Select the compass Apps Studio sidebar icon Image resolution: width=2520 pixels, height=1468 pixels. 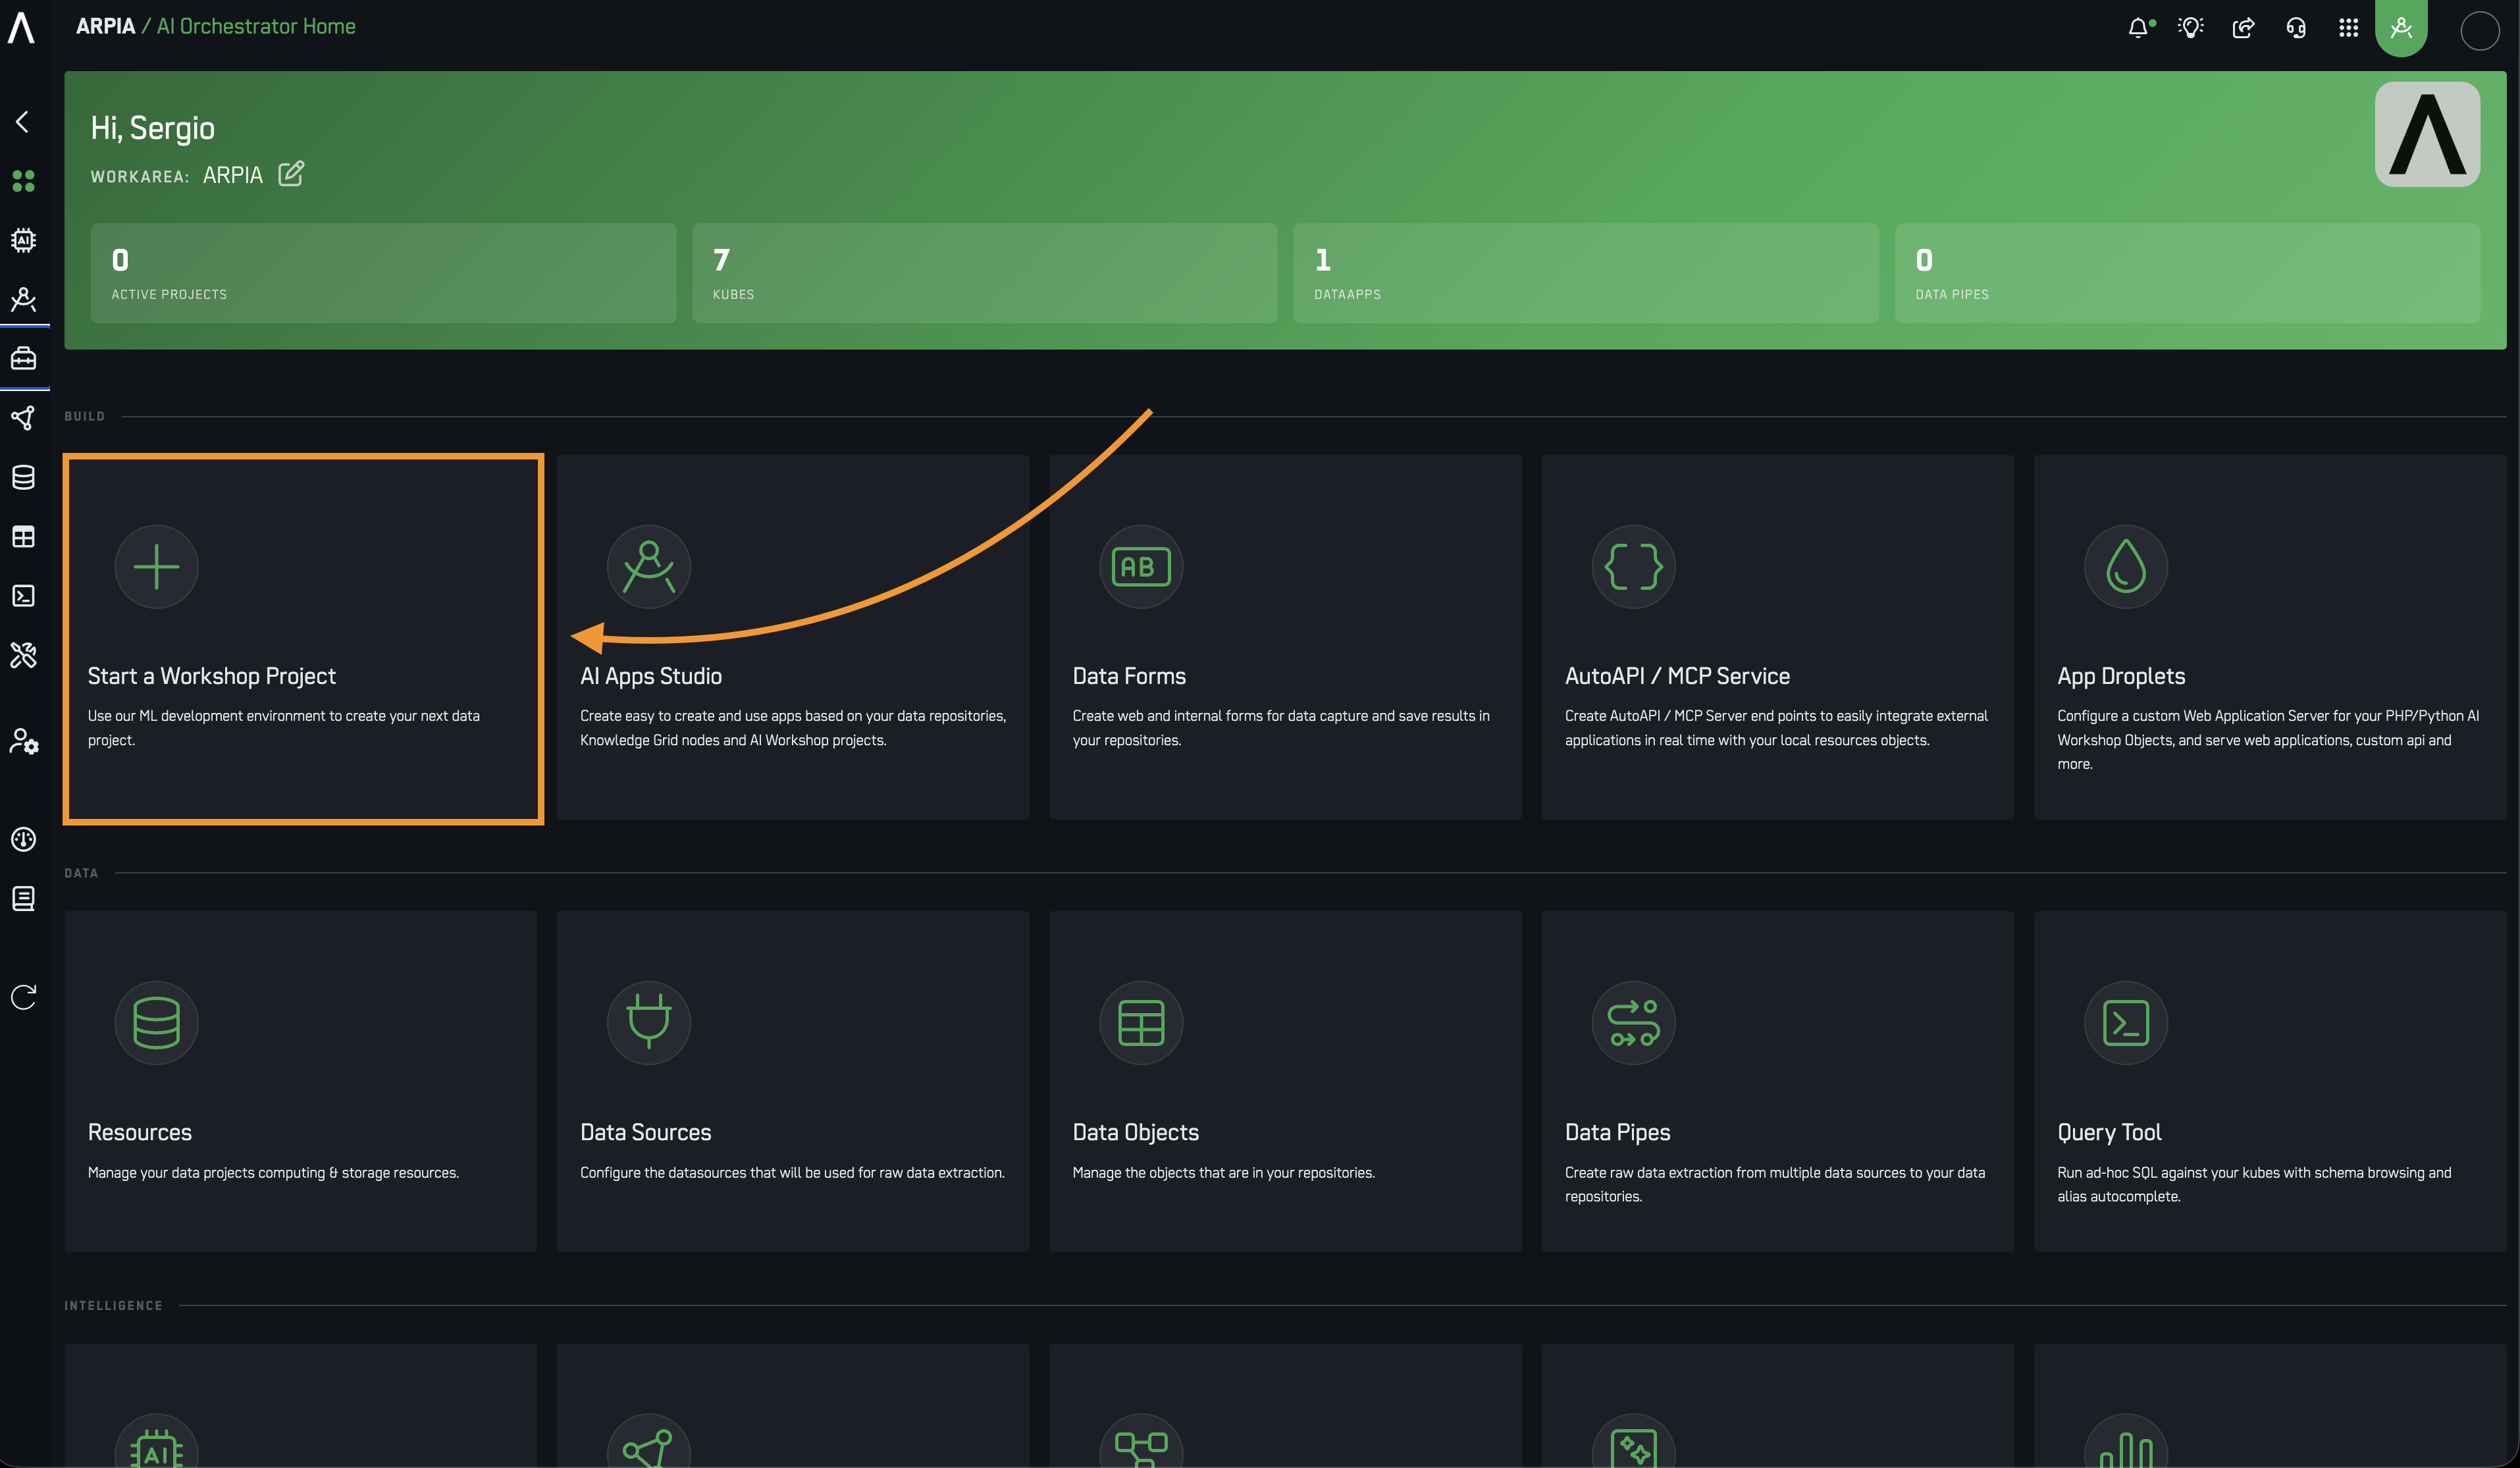pos(23,299)
